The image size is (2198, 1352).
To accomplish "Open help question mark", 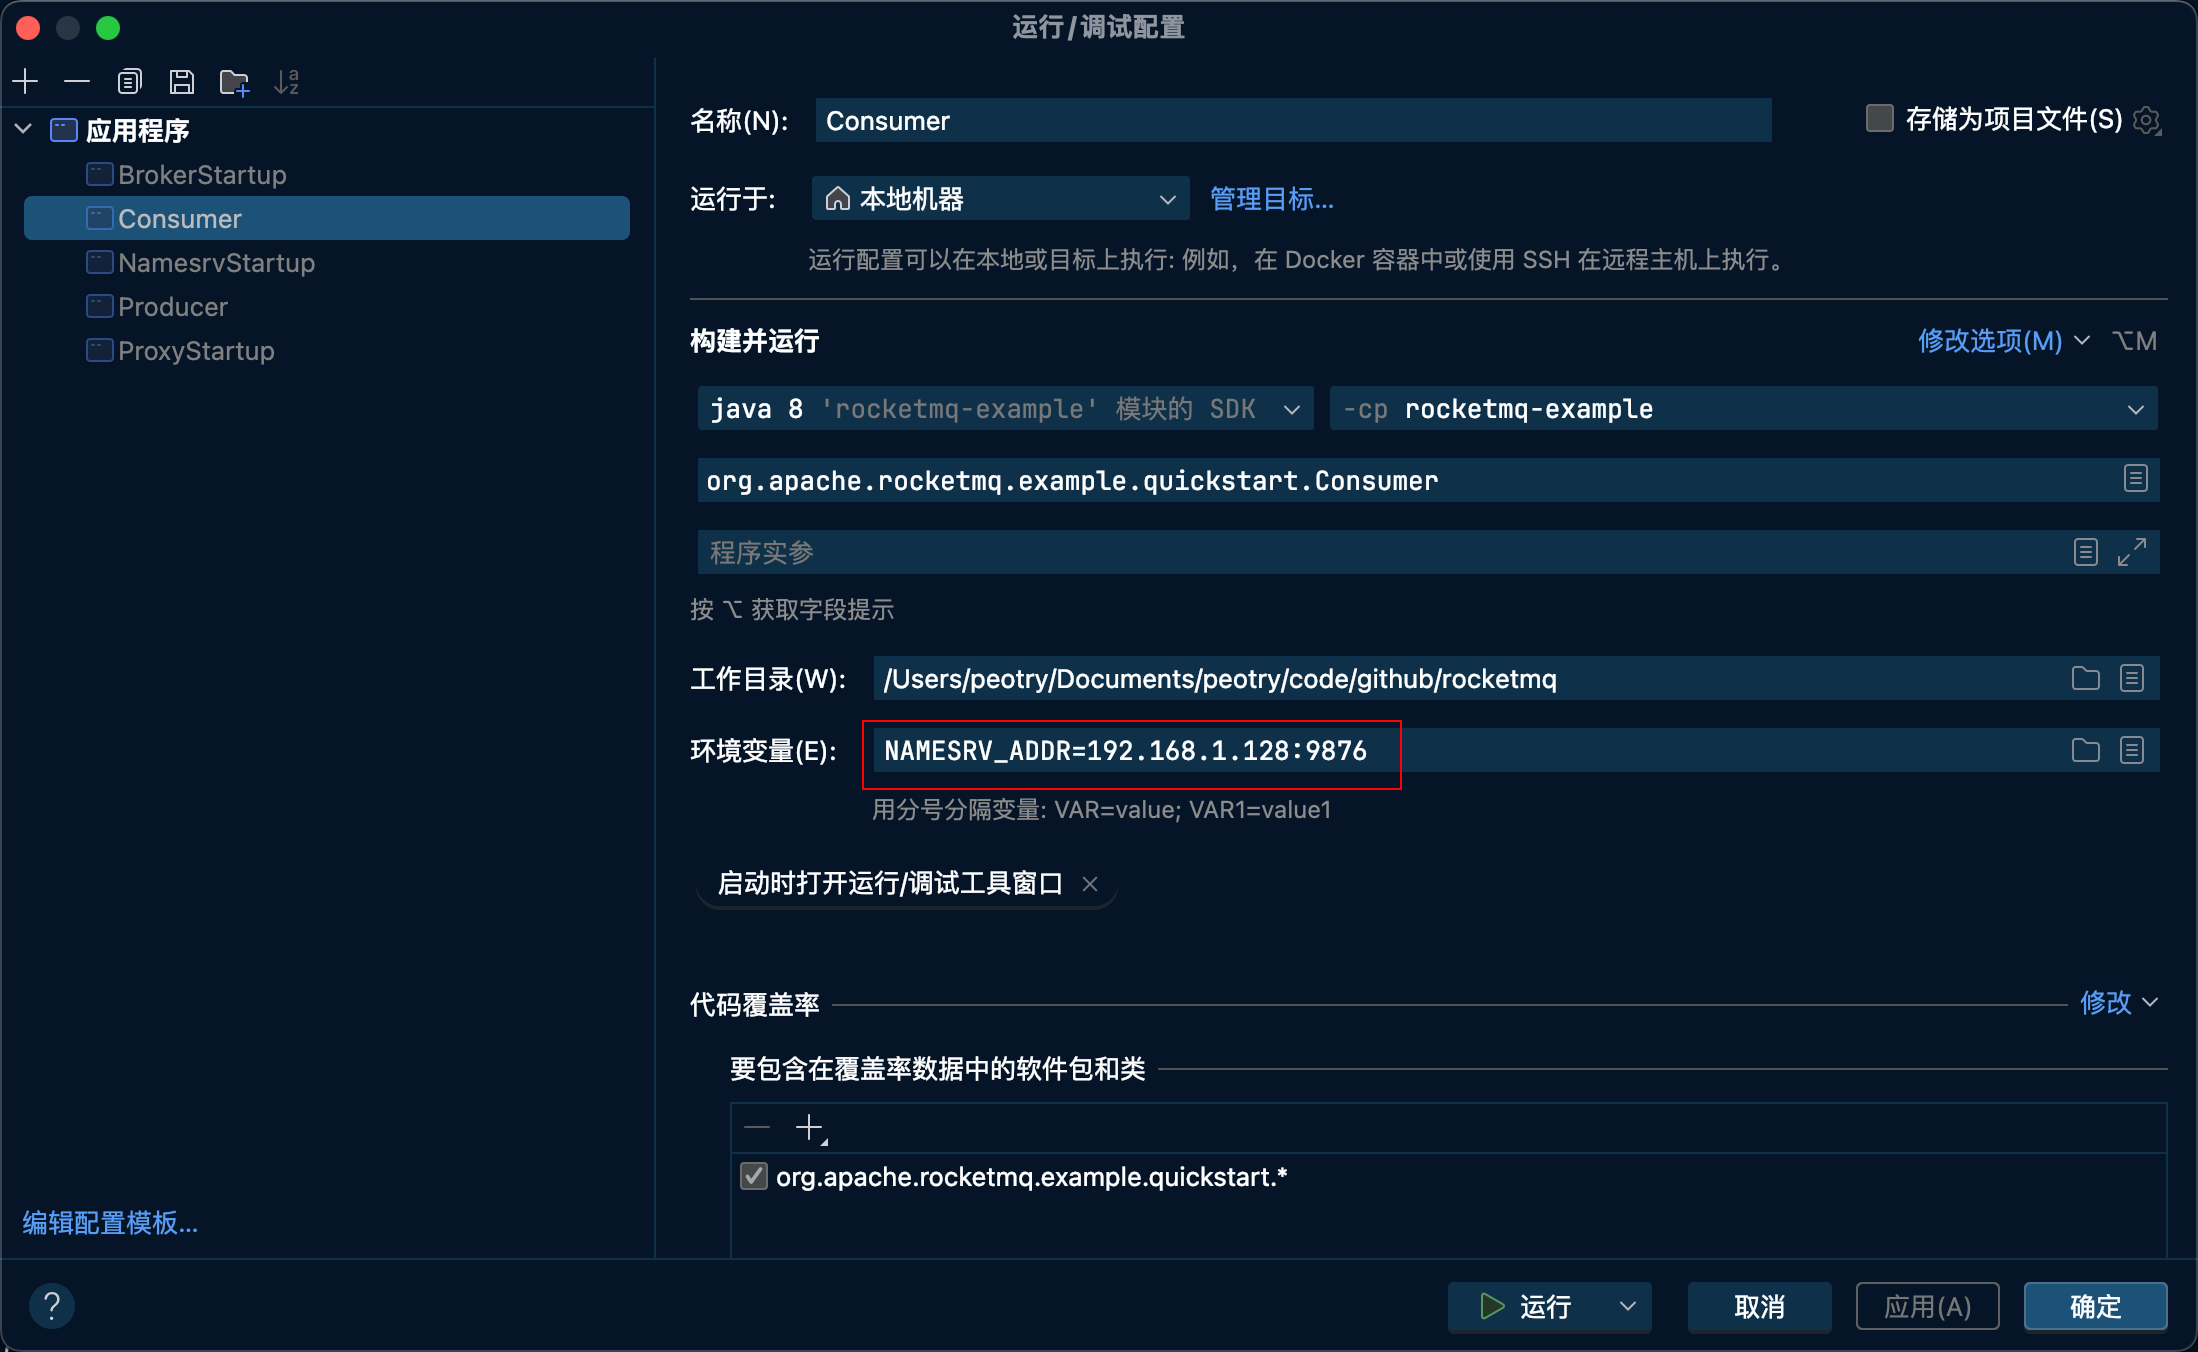I will click(52, 1306).
